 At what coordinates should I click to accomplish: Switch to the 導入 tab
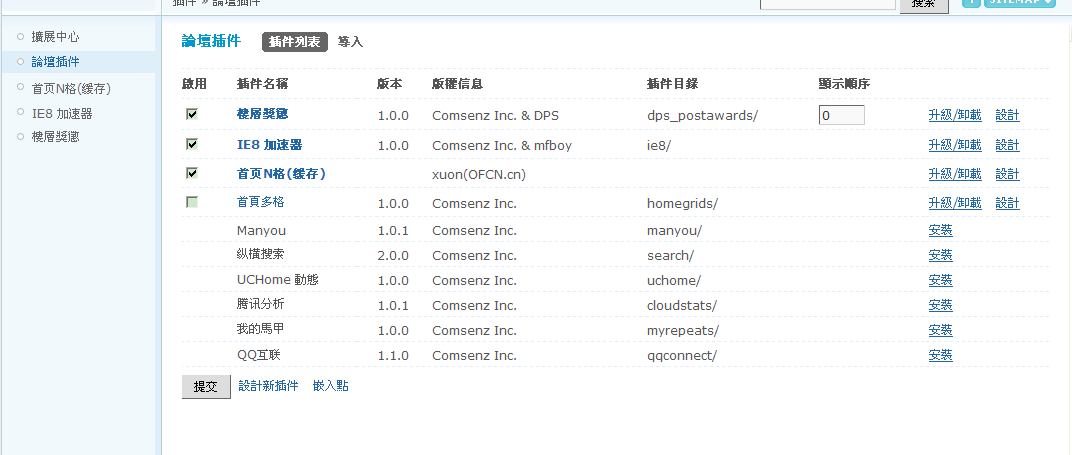pos(350,42)
